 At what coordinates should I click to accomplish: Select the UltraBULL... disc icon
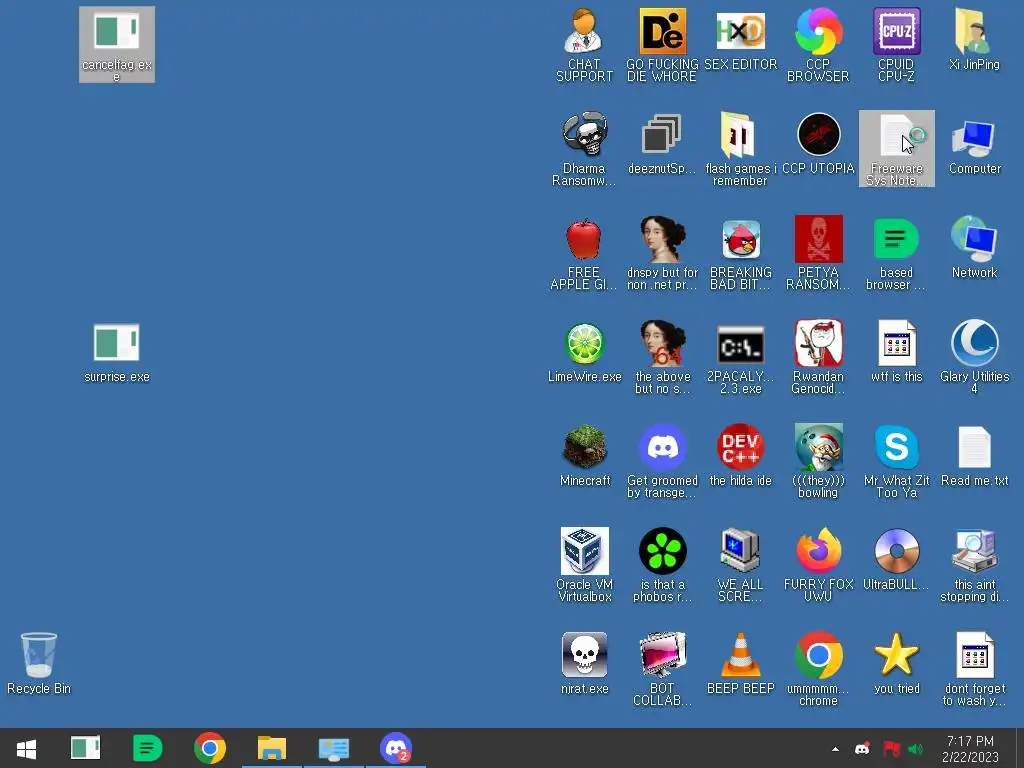[897, 559]
